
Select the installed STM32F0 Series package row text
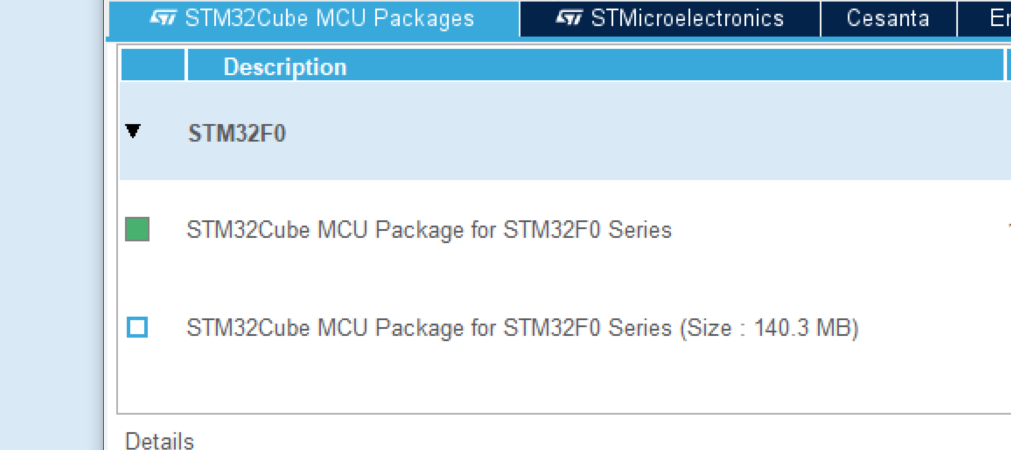(429, 230)
